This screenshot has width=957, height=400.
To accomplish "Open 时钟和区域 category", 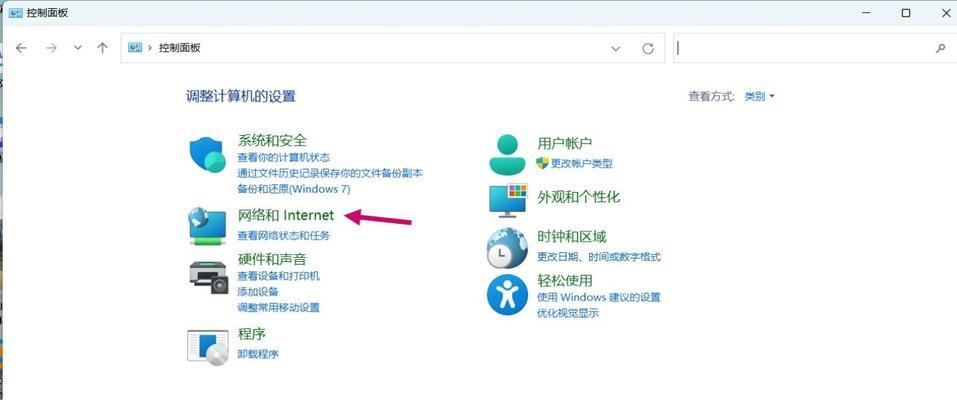I will [x=571, y=236].
